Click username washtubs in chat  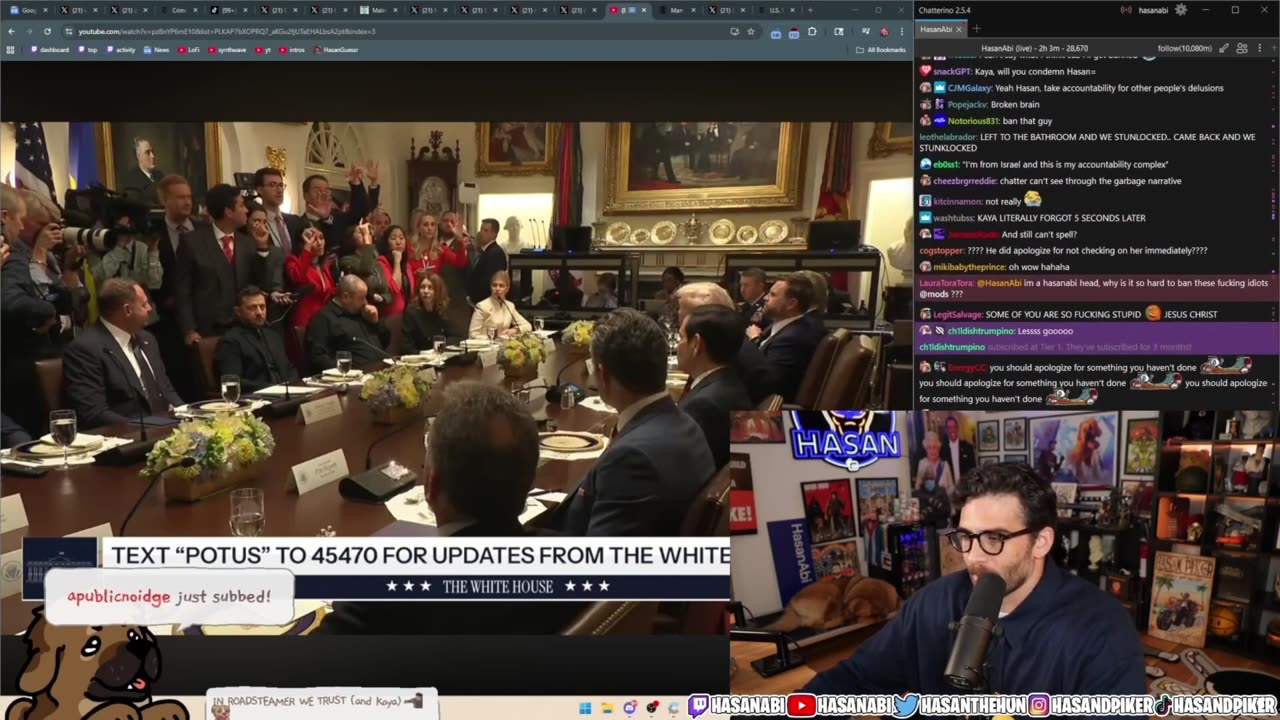[x=953, y=217]
